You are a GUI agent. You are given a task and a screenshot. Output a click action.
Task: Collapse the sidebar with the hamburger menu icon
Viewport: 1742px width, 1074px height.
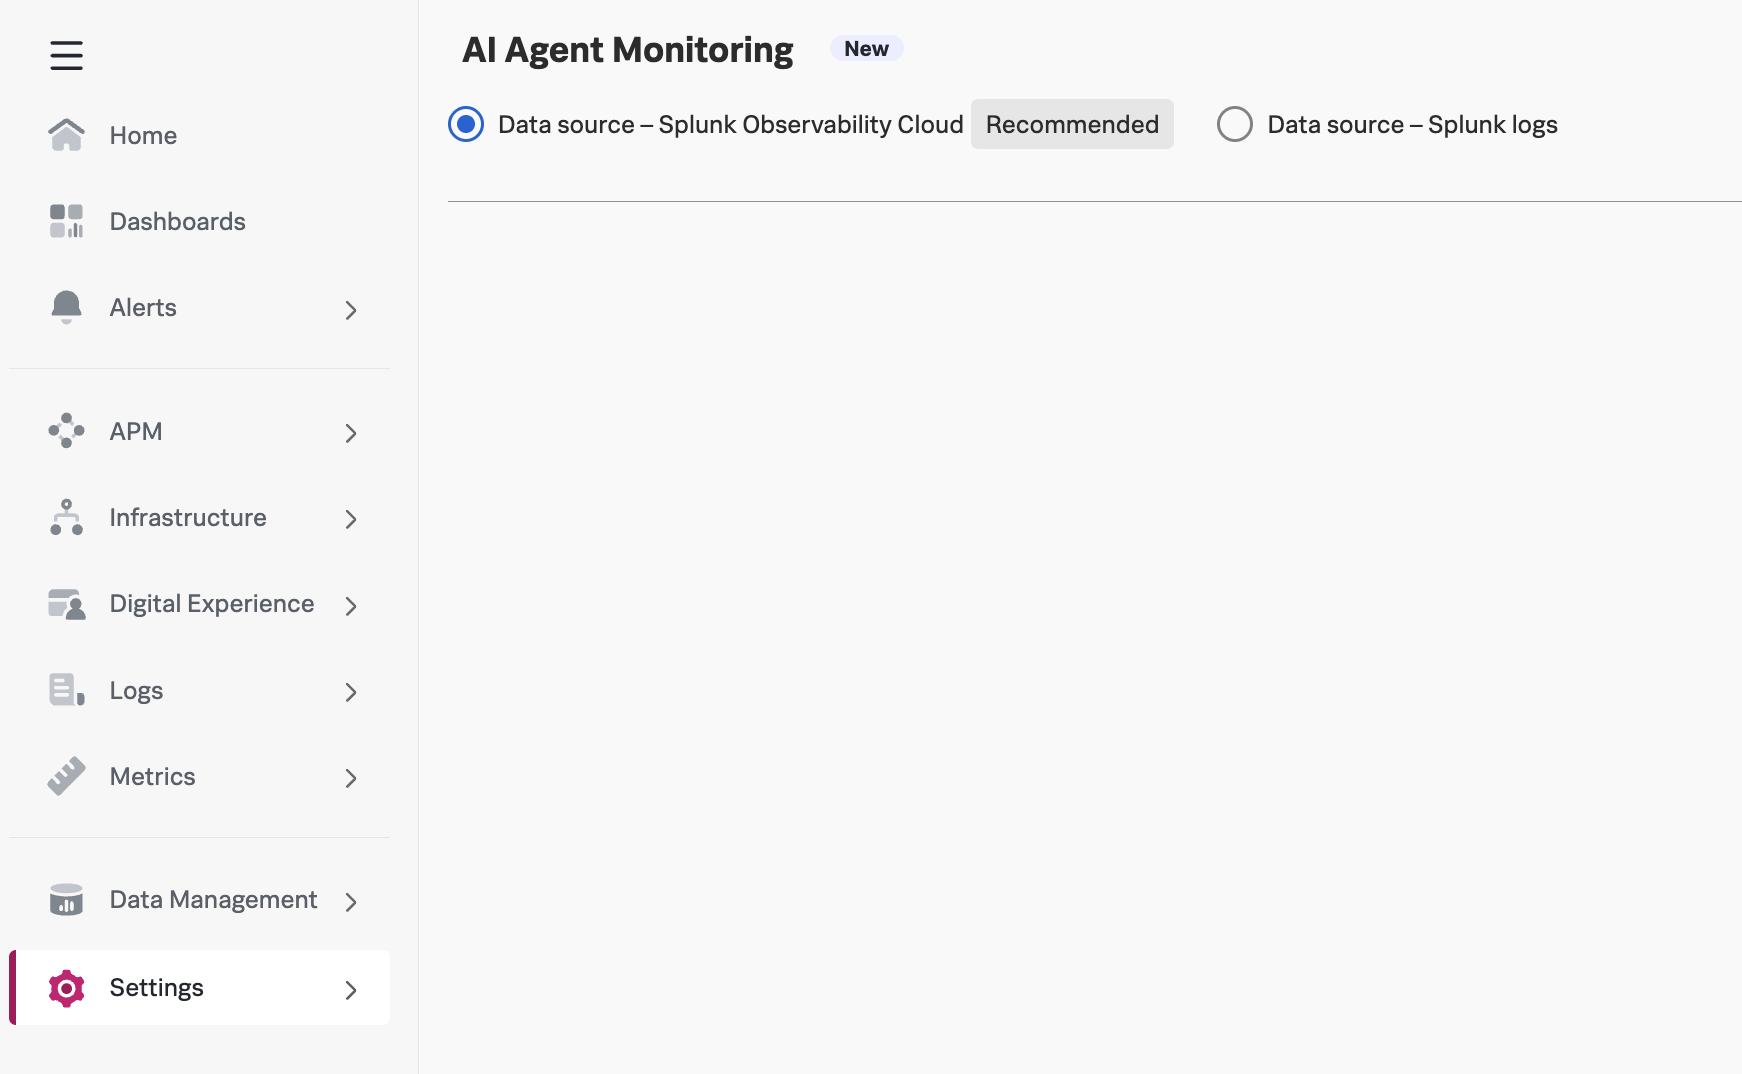pos(66,55)
